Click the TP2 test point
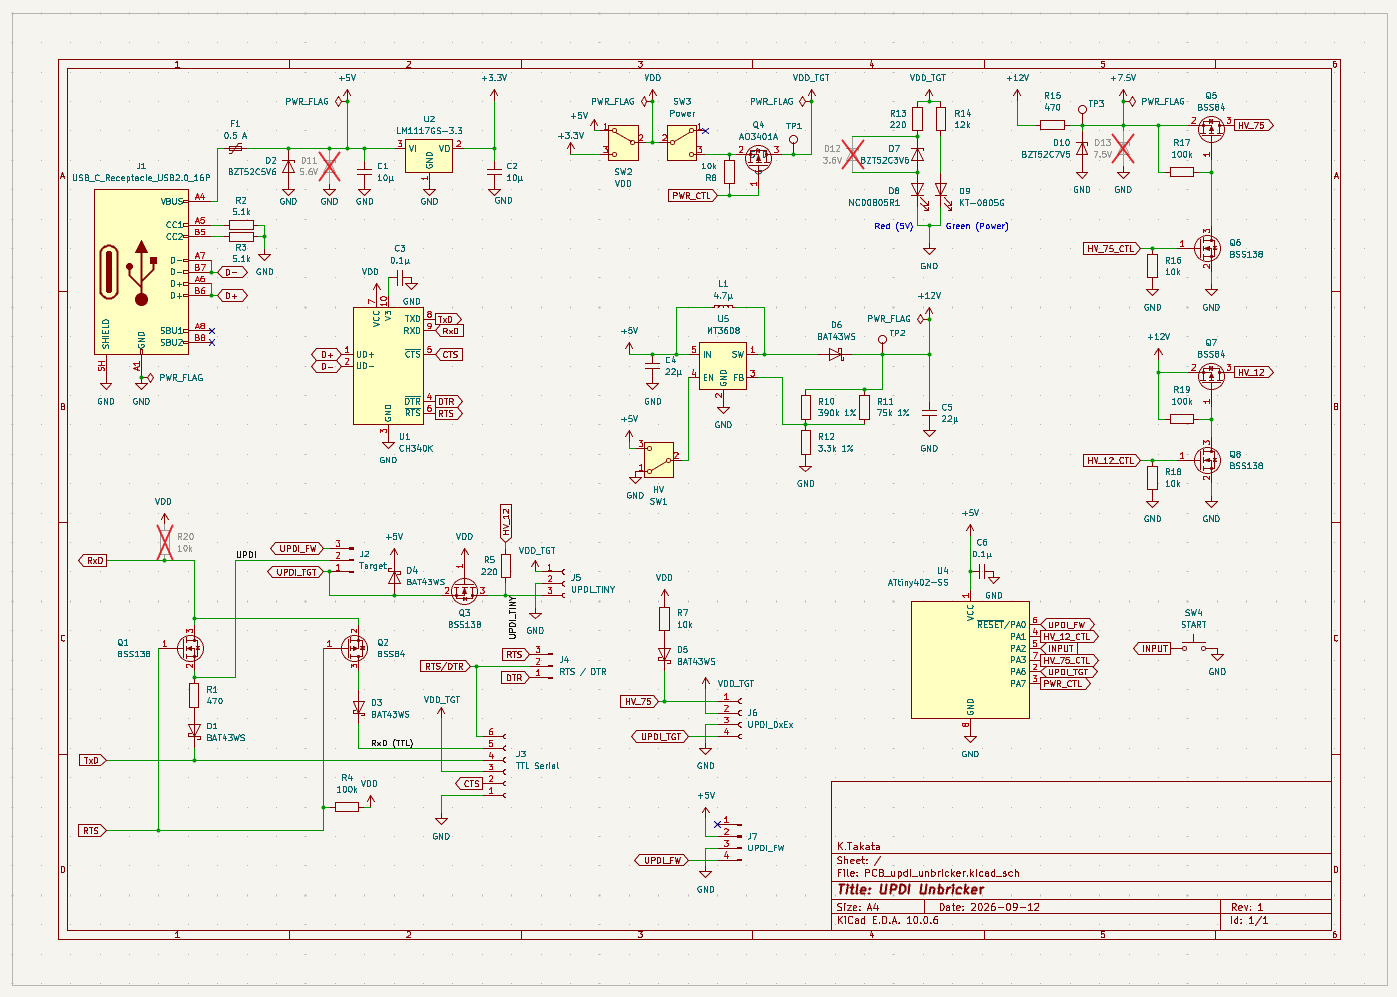Viewport: 1397px width, 997px height. pos(882,341)
